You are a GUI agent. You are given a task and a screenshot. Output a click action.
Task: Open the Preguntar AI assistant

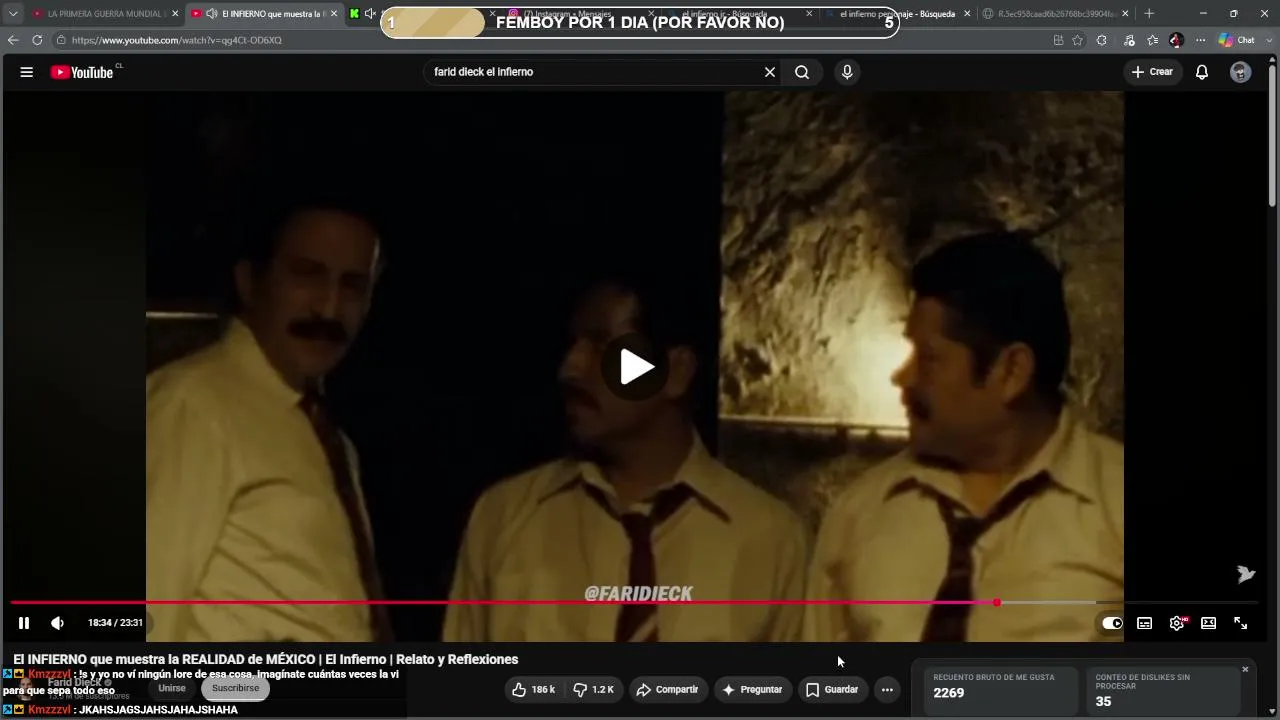tap(752, 689)
